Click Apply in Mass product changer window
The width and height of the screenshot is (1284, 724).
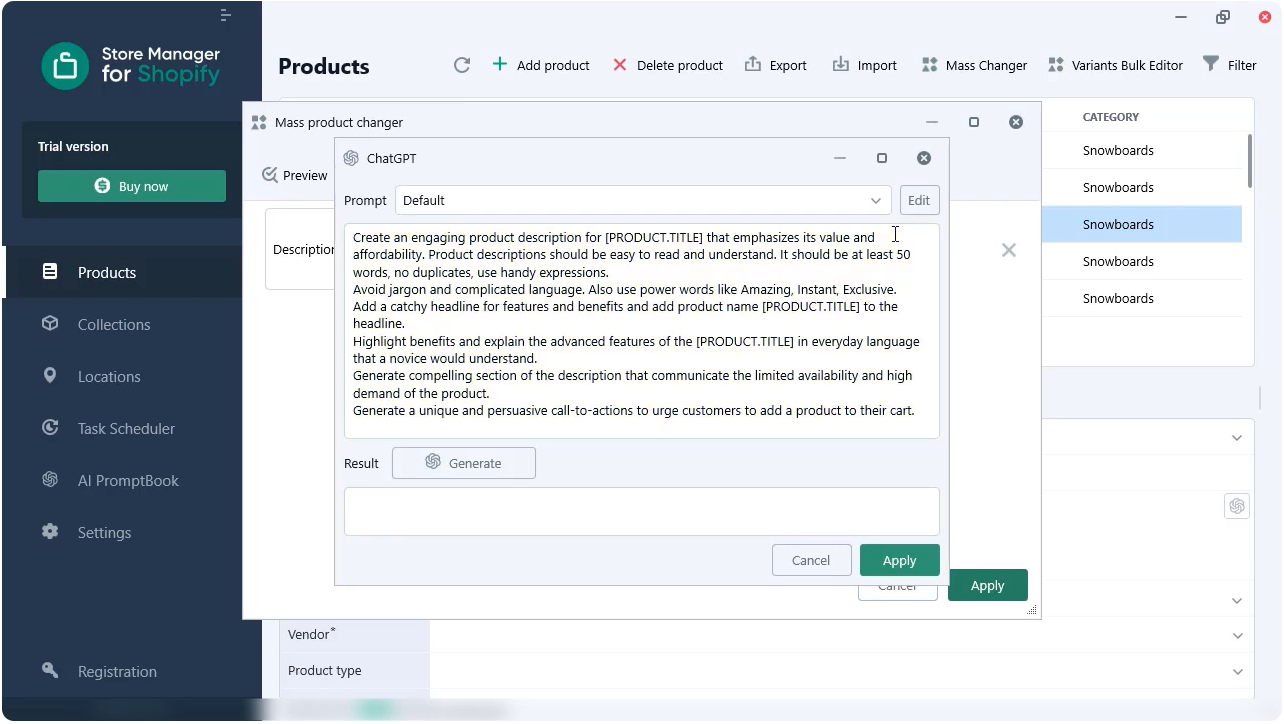988,585
